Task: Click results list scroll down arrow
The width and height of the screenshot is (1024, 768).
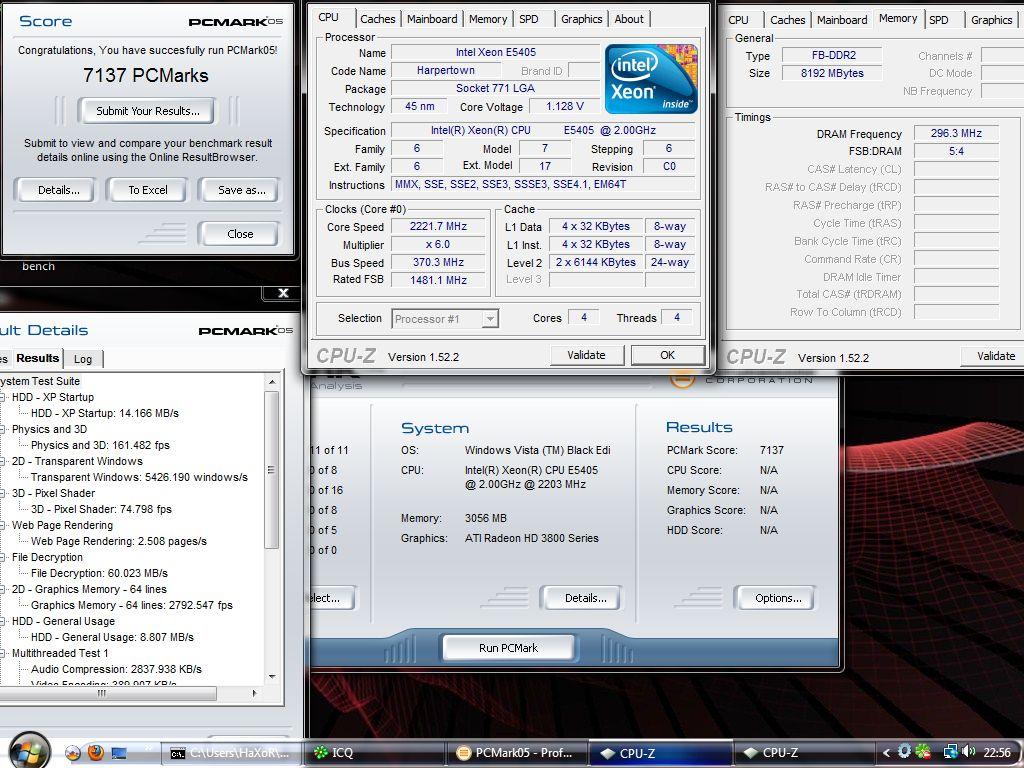Action: point(272,677)
